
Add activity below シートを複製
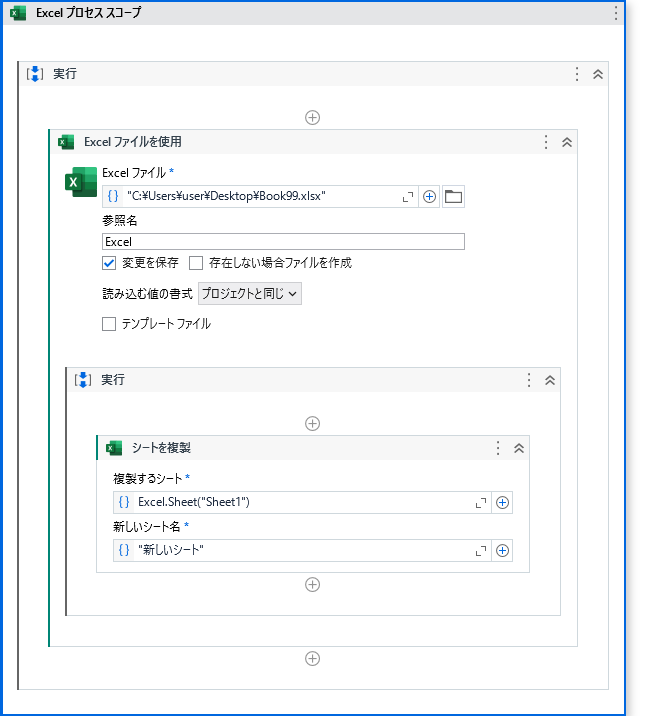click(x=312, y=584)
